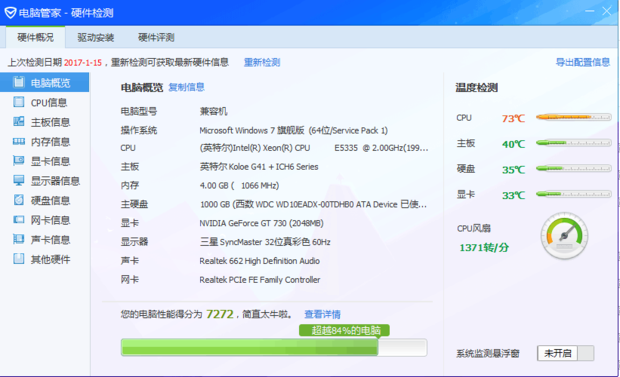The width and height of the screenshot is (620, 377).
Task: Open the 显卡信息 graphics card icon
Action: point(19,161)
